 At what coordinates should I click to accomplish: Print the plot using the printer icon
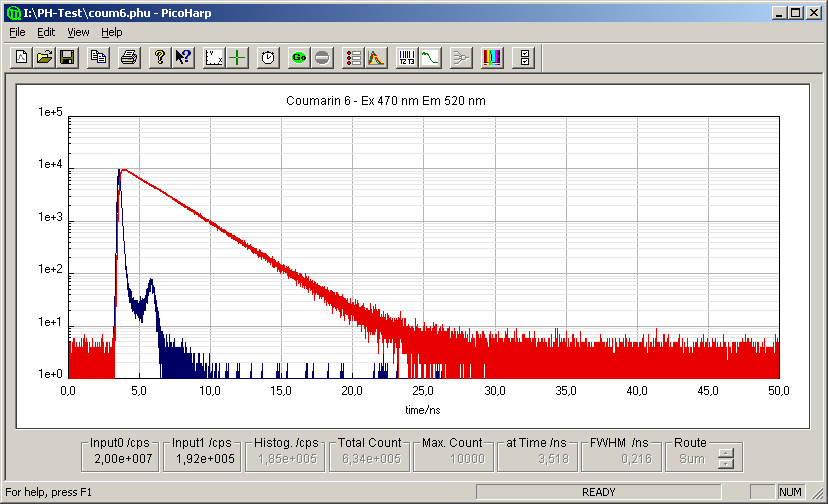tap(128, 58)
